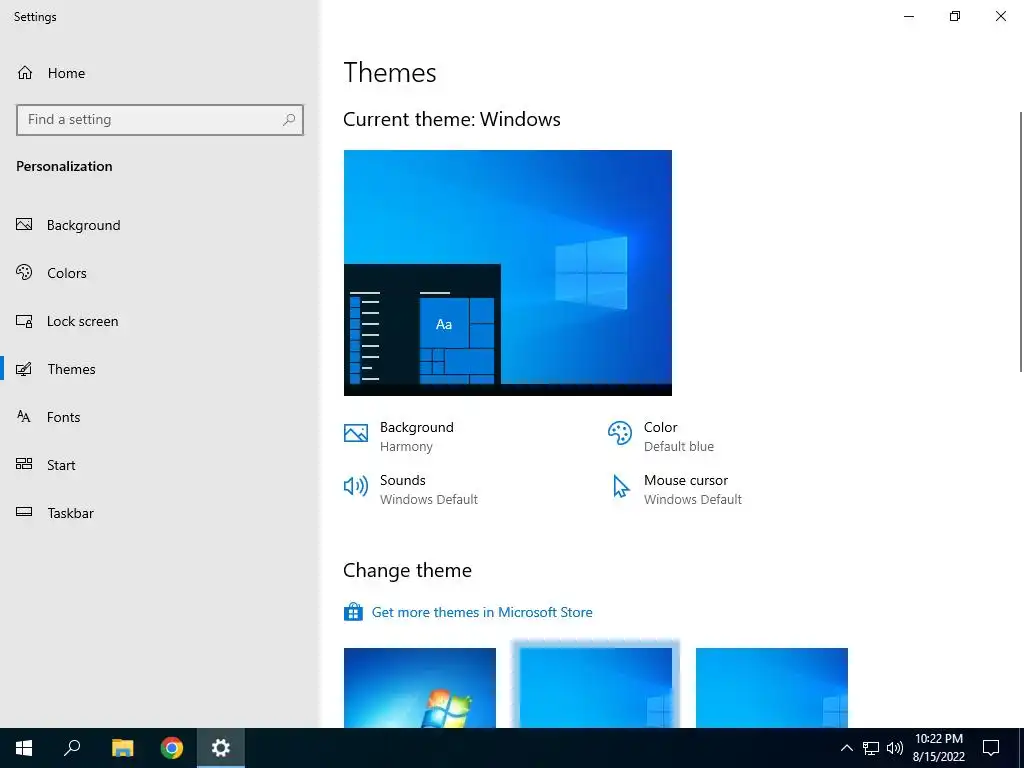This screenshot has width=1024, height=768.
Task: Restore down the Settings window
Action: (x=955, y=16)
